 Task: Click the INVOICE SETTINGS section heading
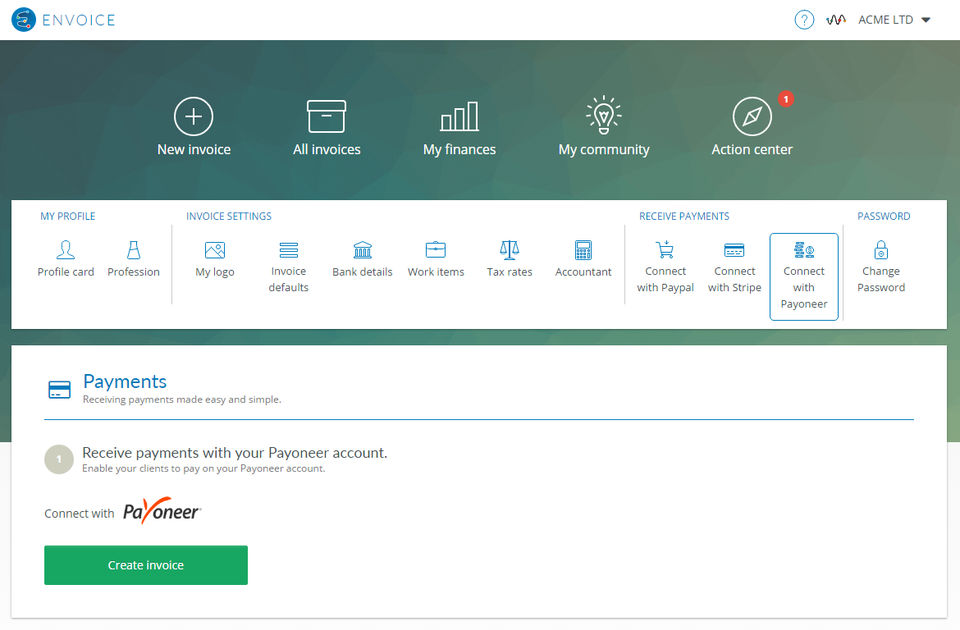229,216
